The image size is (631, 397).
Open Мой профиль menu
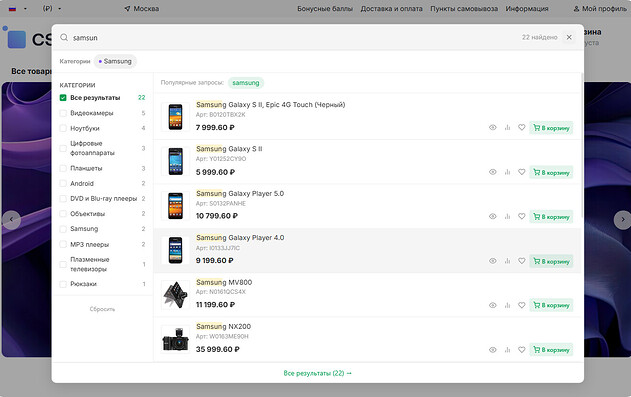[x=600, y=8]
